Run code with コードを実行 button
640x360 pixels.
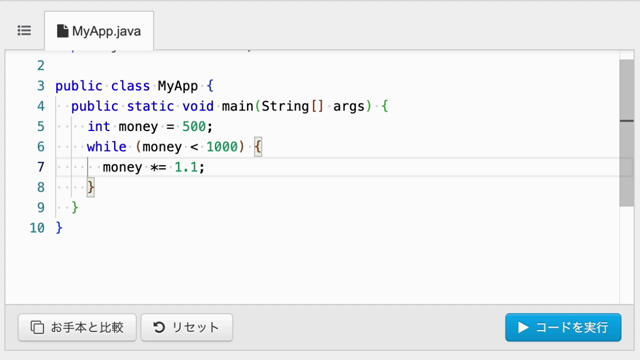563,327
